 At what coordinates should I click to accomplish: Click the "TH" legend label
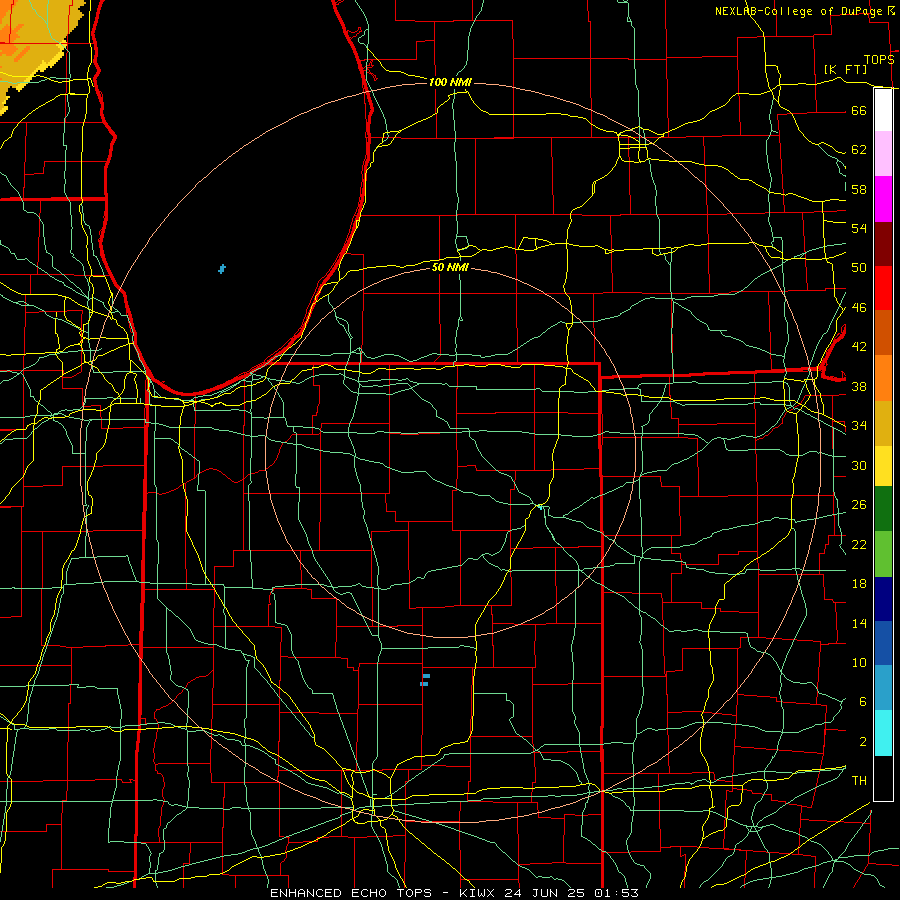point(859,781)
